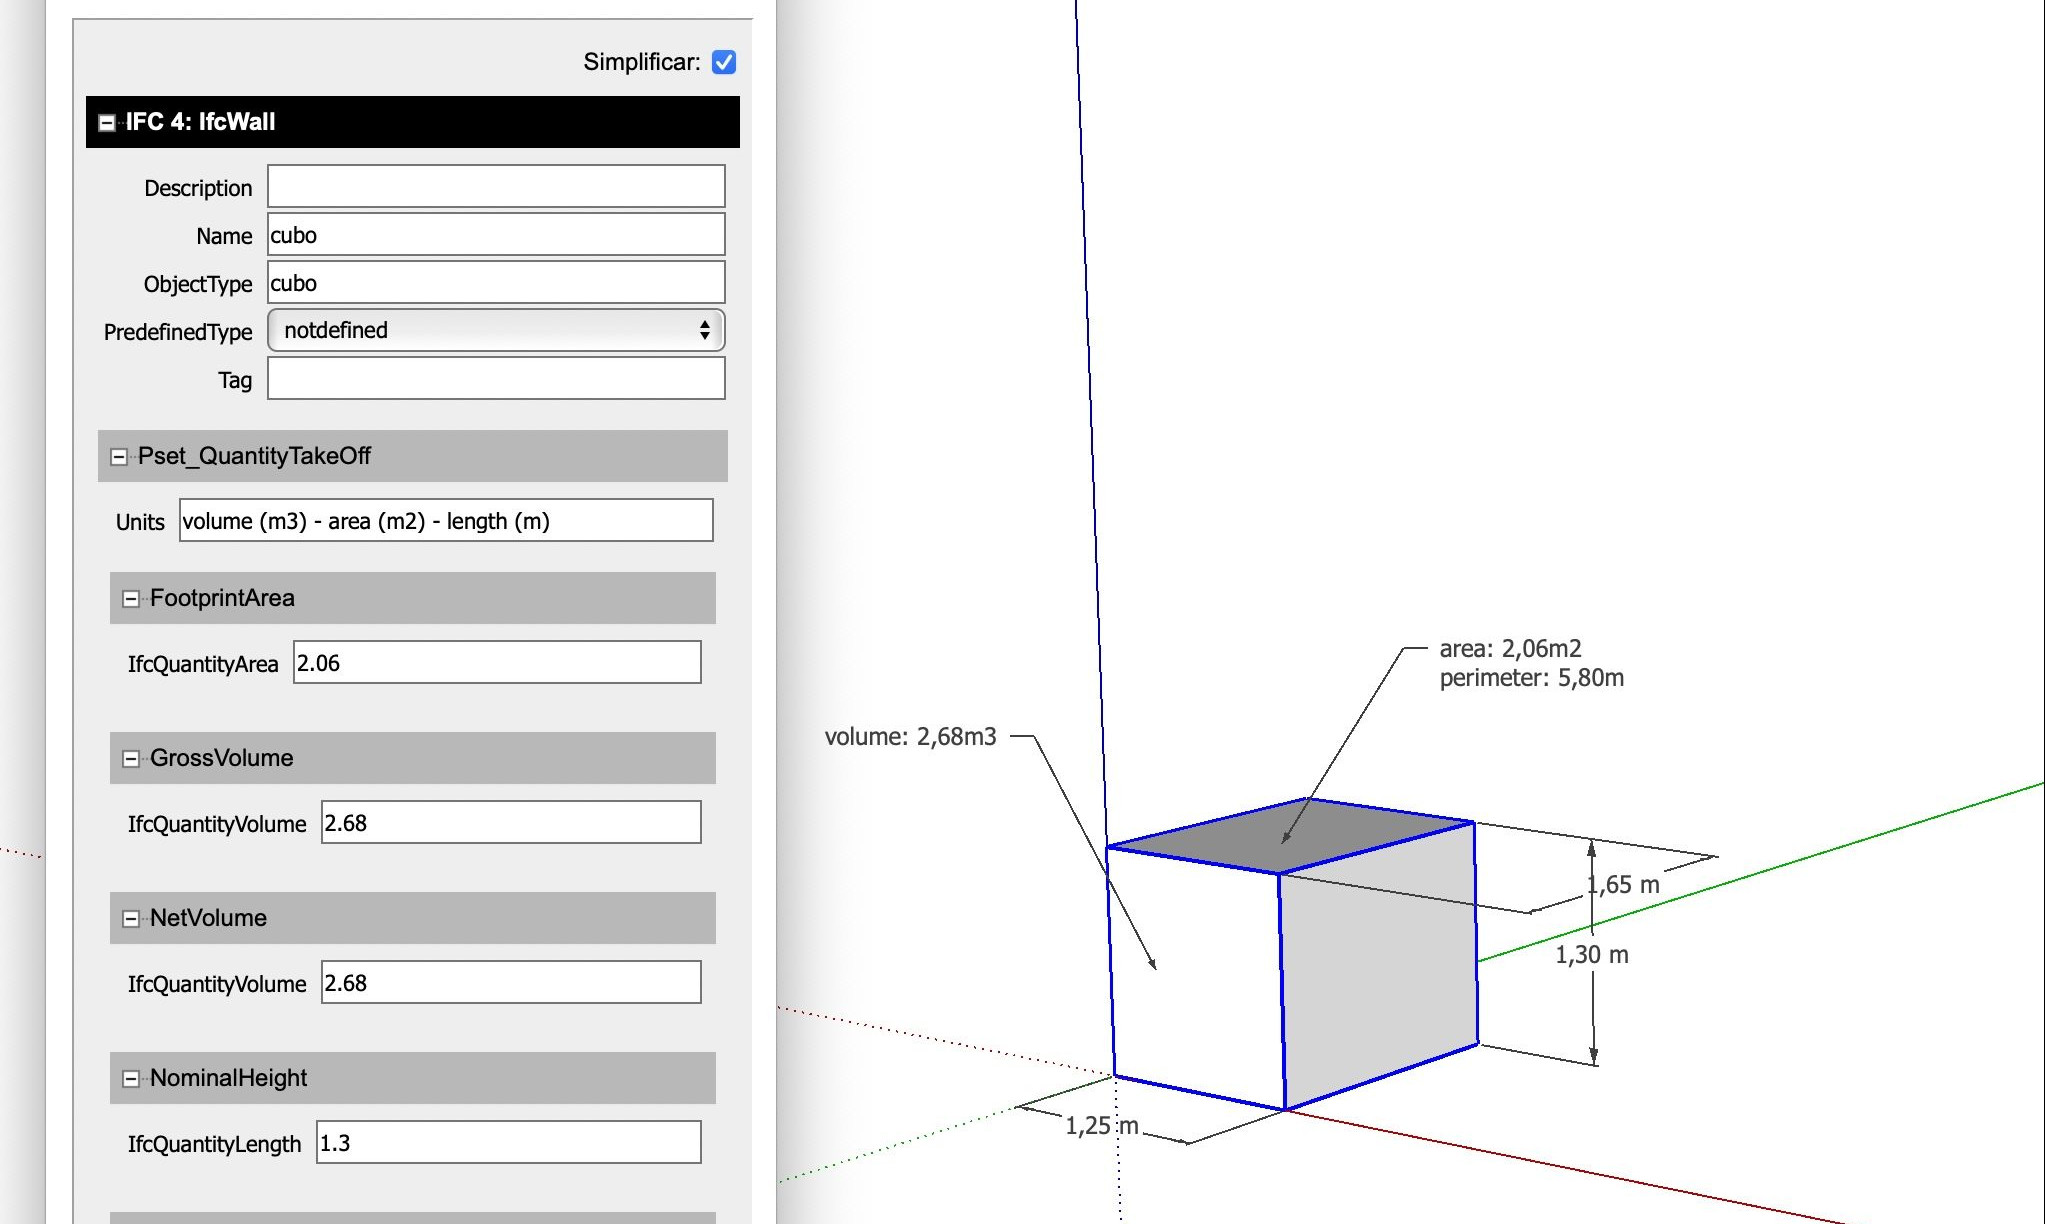Screen dimensions: 2045x1224
Task: Select the '1,30 m' height dimension
Action: 1592,955
